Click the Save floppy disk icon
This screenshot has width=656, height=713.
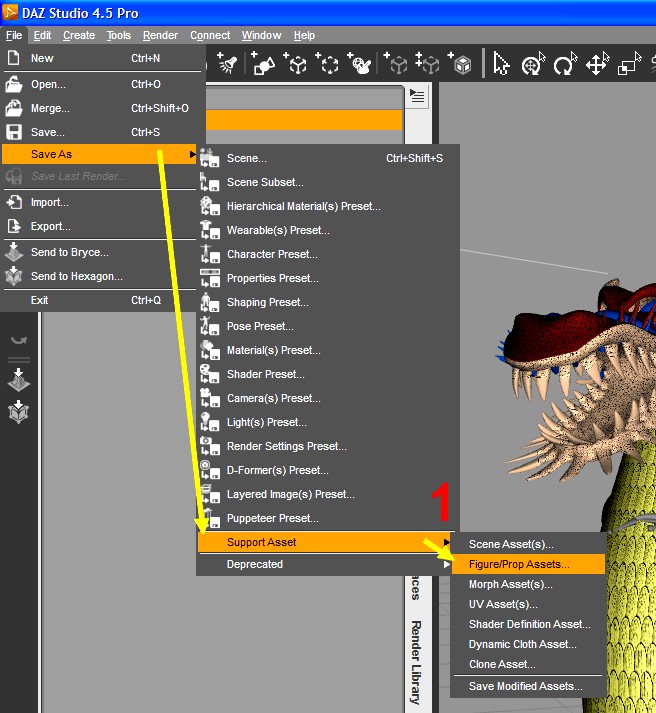[x=14, y=132]
